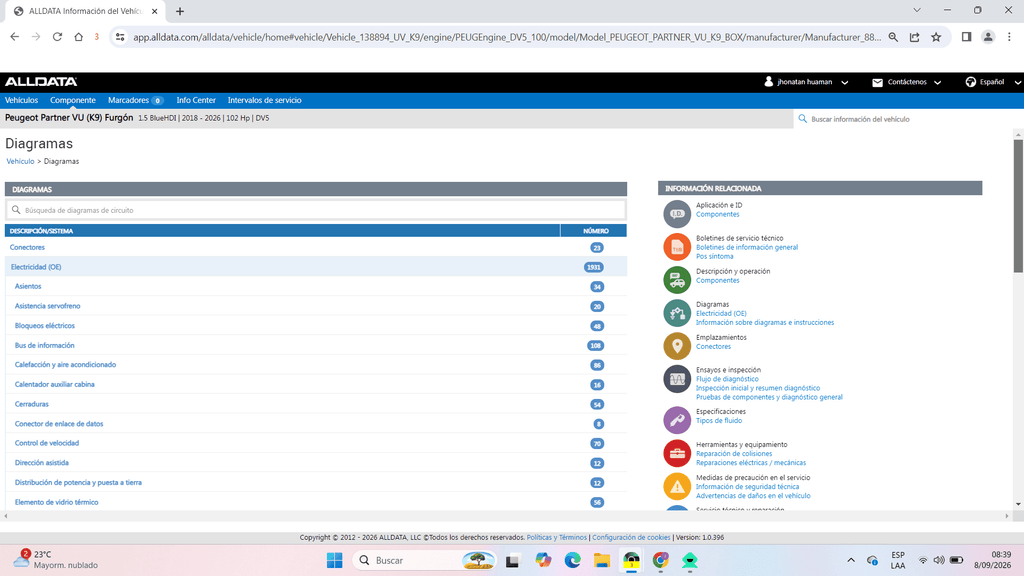The width and height of the screenshot is (1024, 576).
Task: Follow the Flujo de diagnóstico link
Action: point(727,379)
